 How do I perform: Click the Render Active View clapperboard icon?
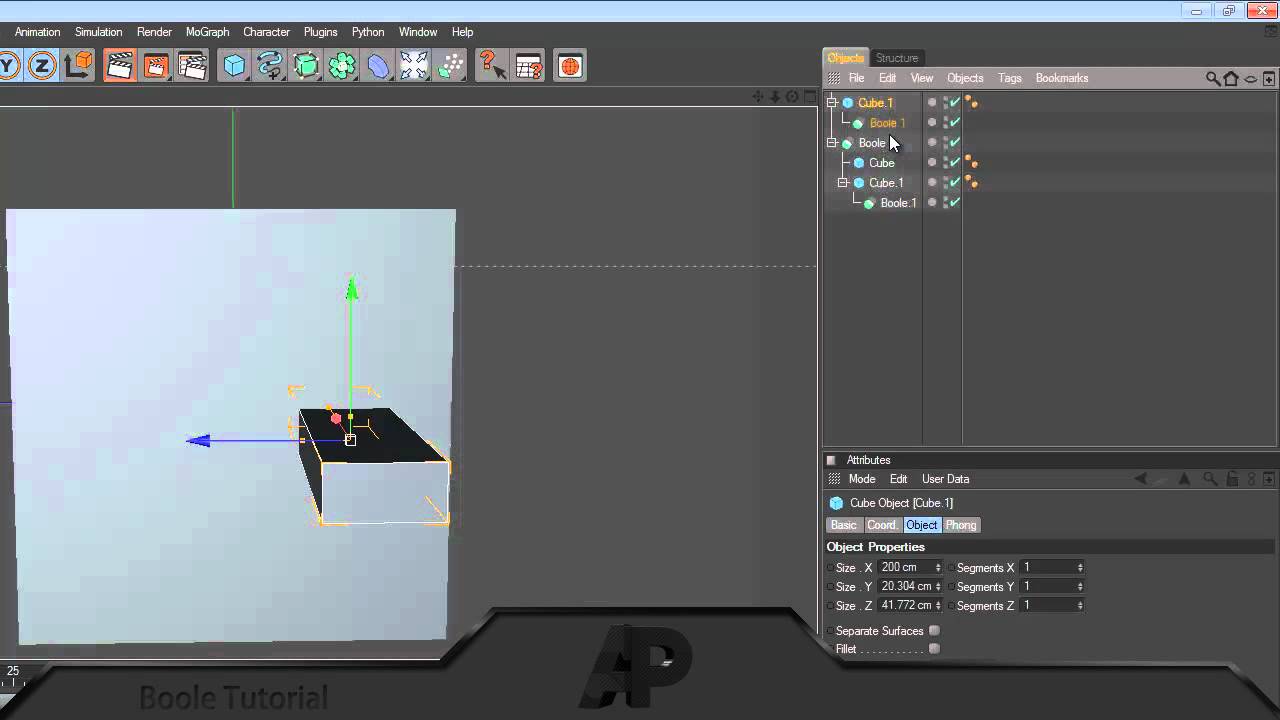click(119, 66)
